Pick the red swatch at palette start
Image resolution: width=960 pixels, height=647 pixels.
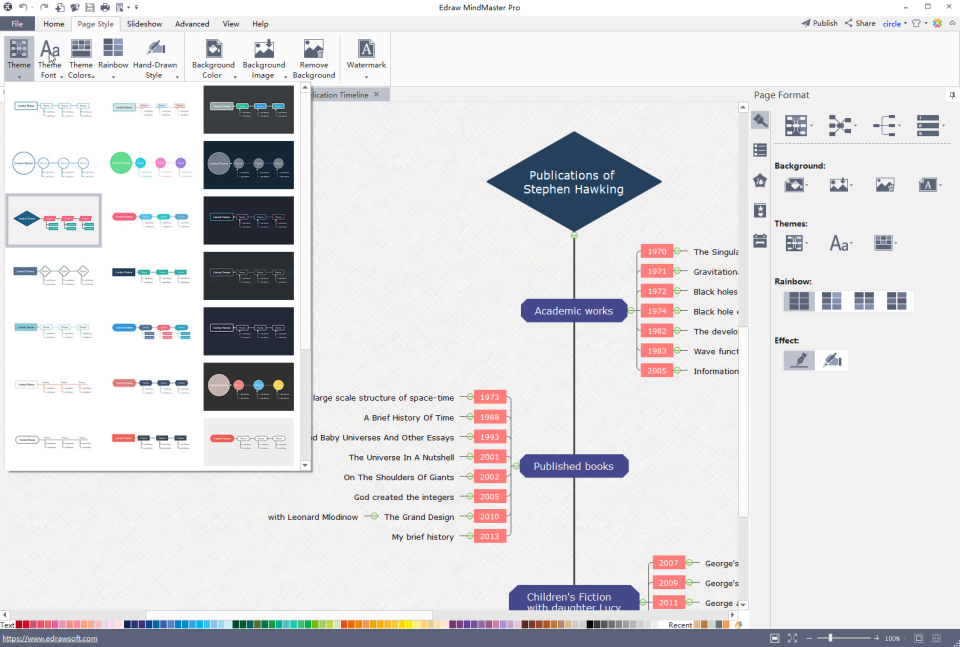point(19,625)
